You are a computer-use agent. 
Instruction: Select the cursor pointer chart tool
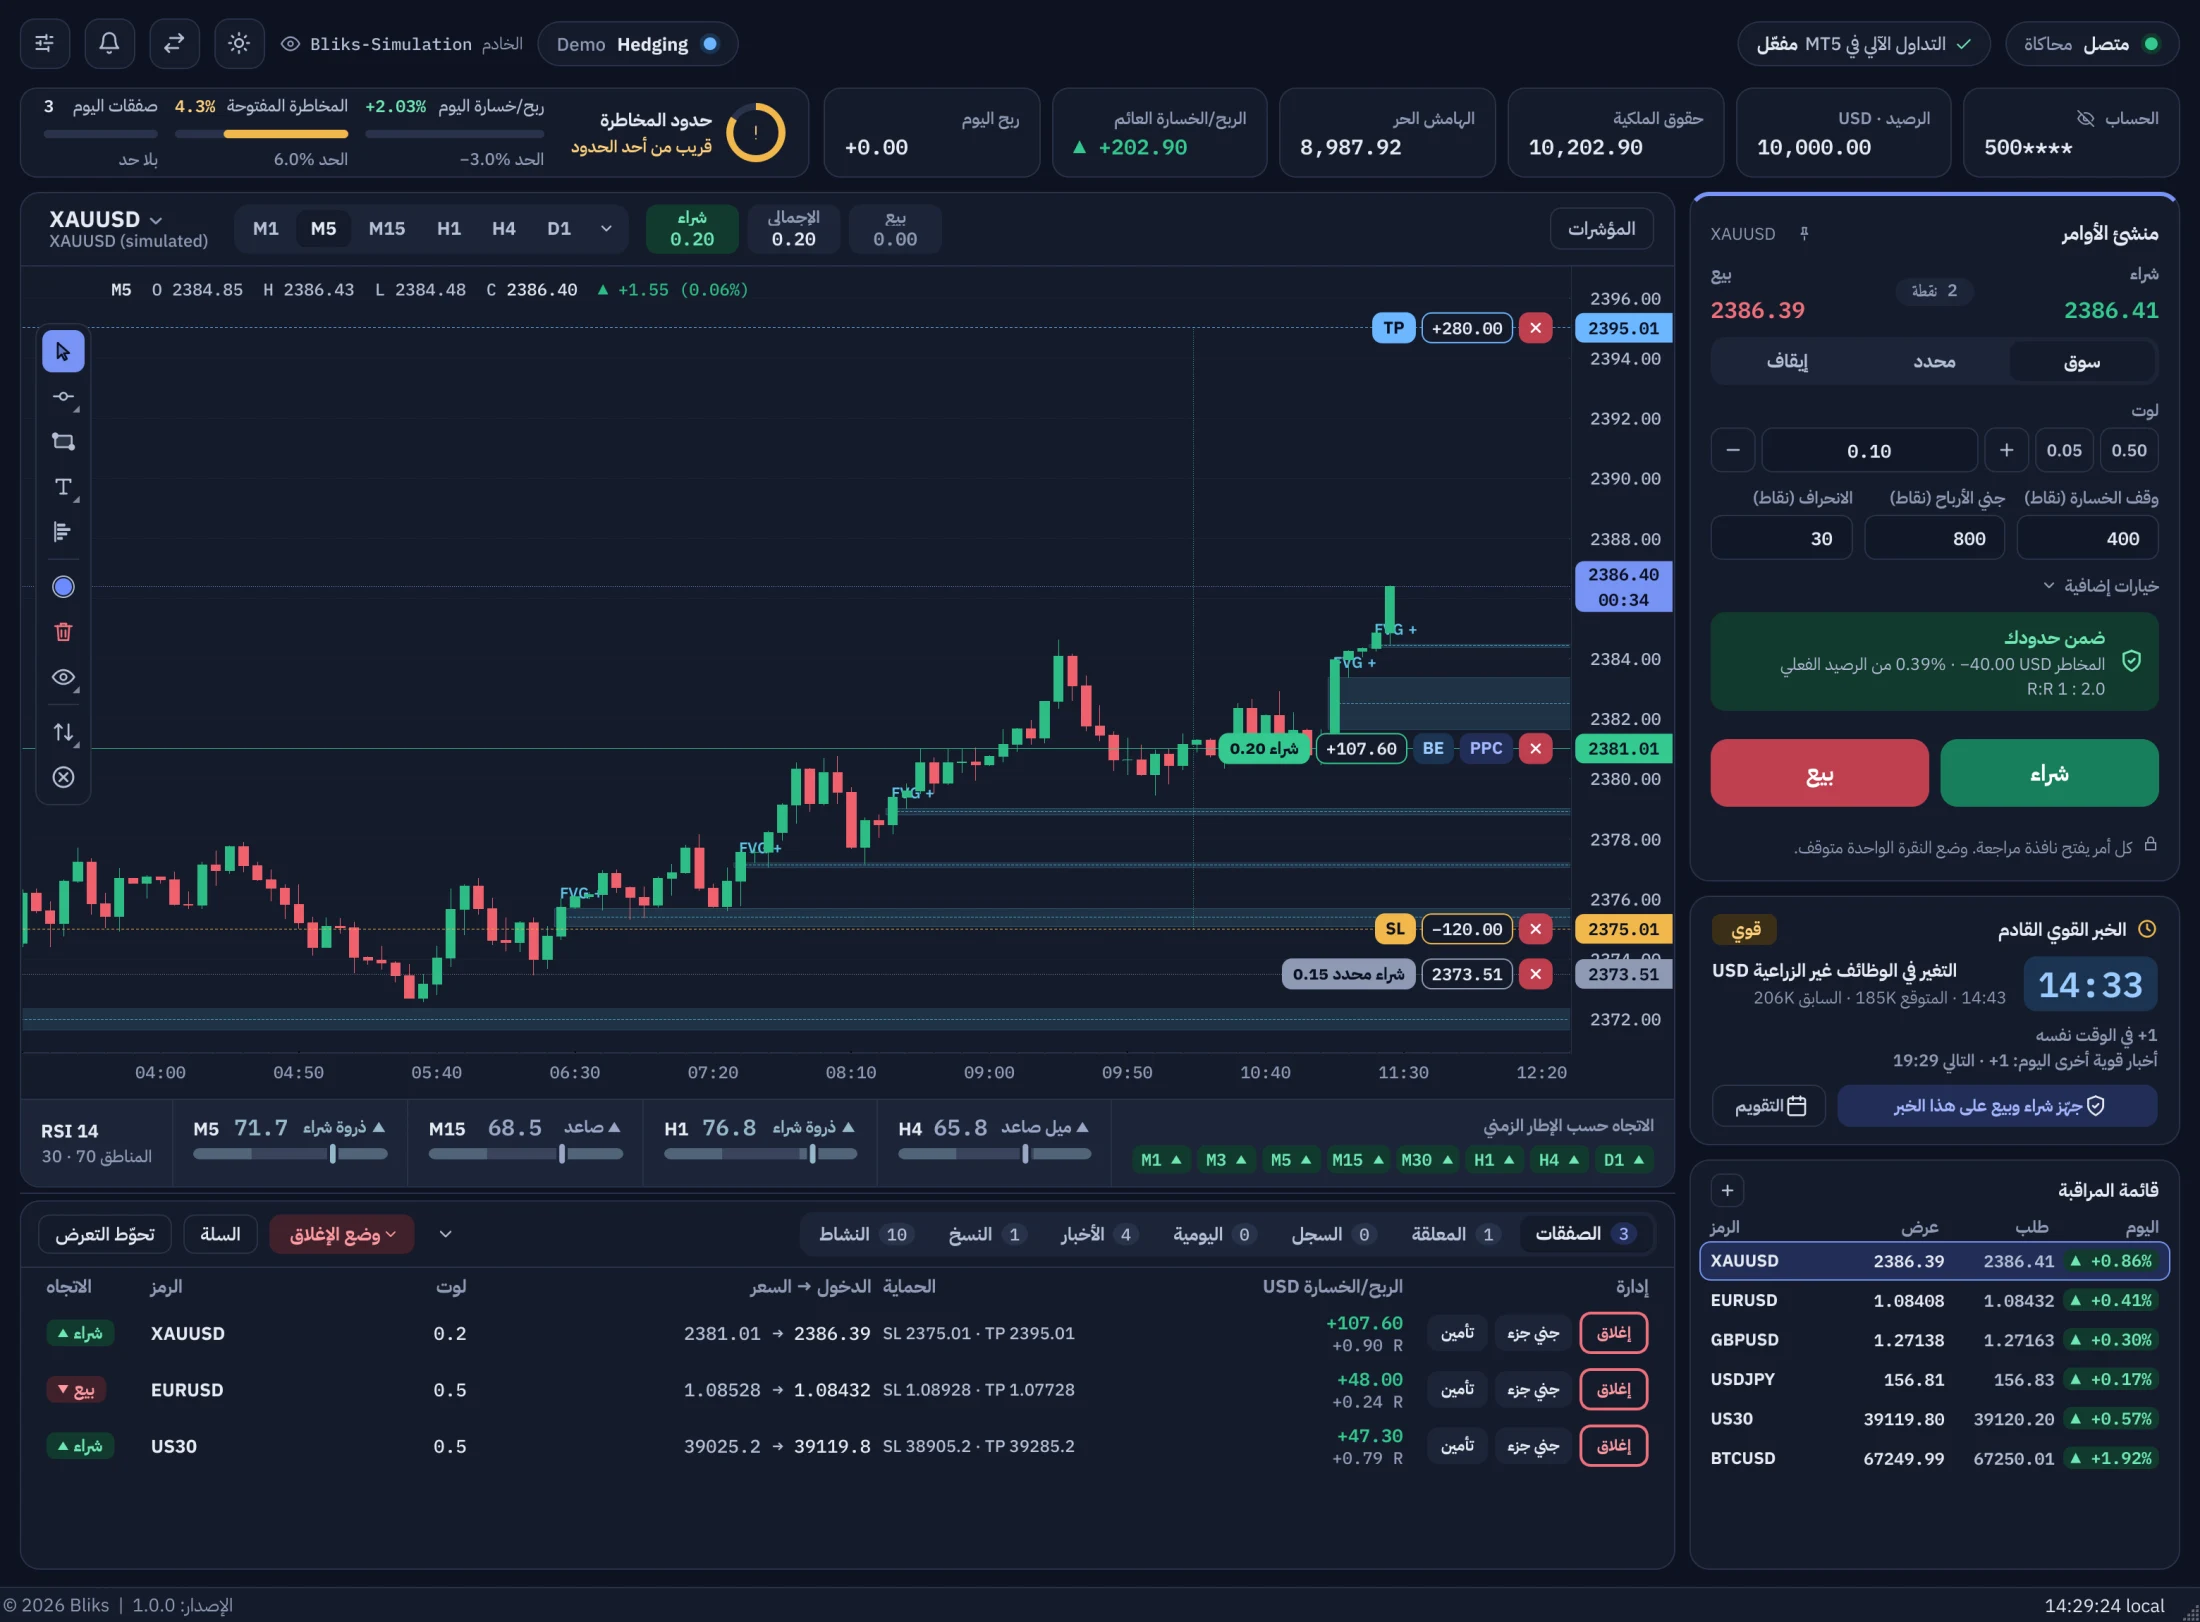click(x=63, y=352)
